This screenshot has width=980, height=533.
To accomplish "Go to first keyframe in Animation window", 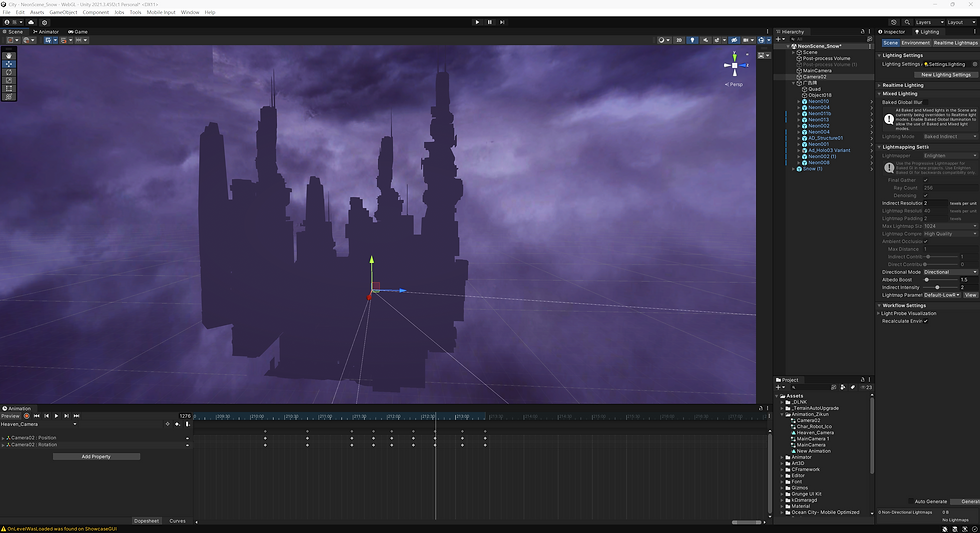I will [x=36, y=415].
